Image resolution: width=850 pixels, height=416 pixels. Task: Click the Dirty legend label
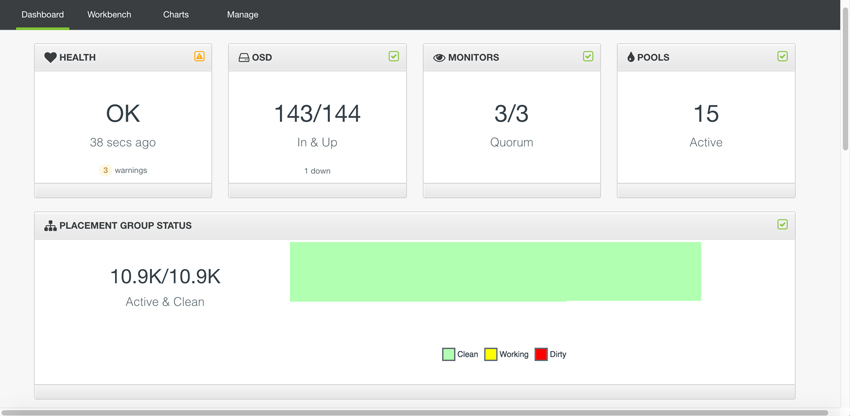pyautogui.click(x=558, y=355)
